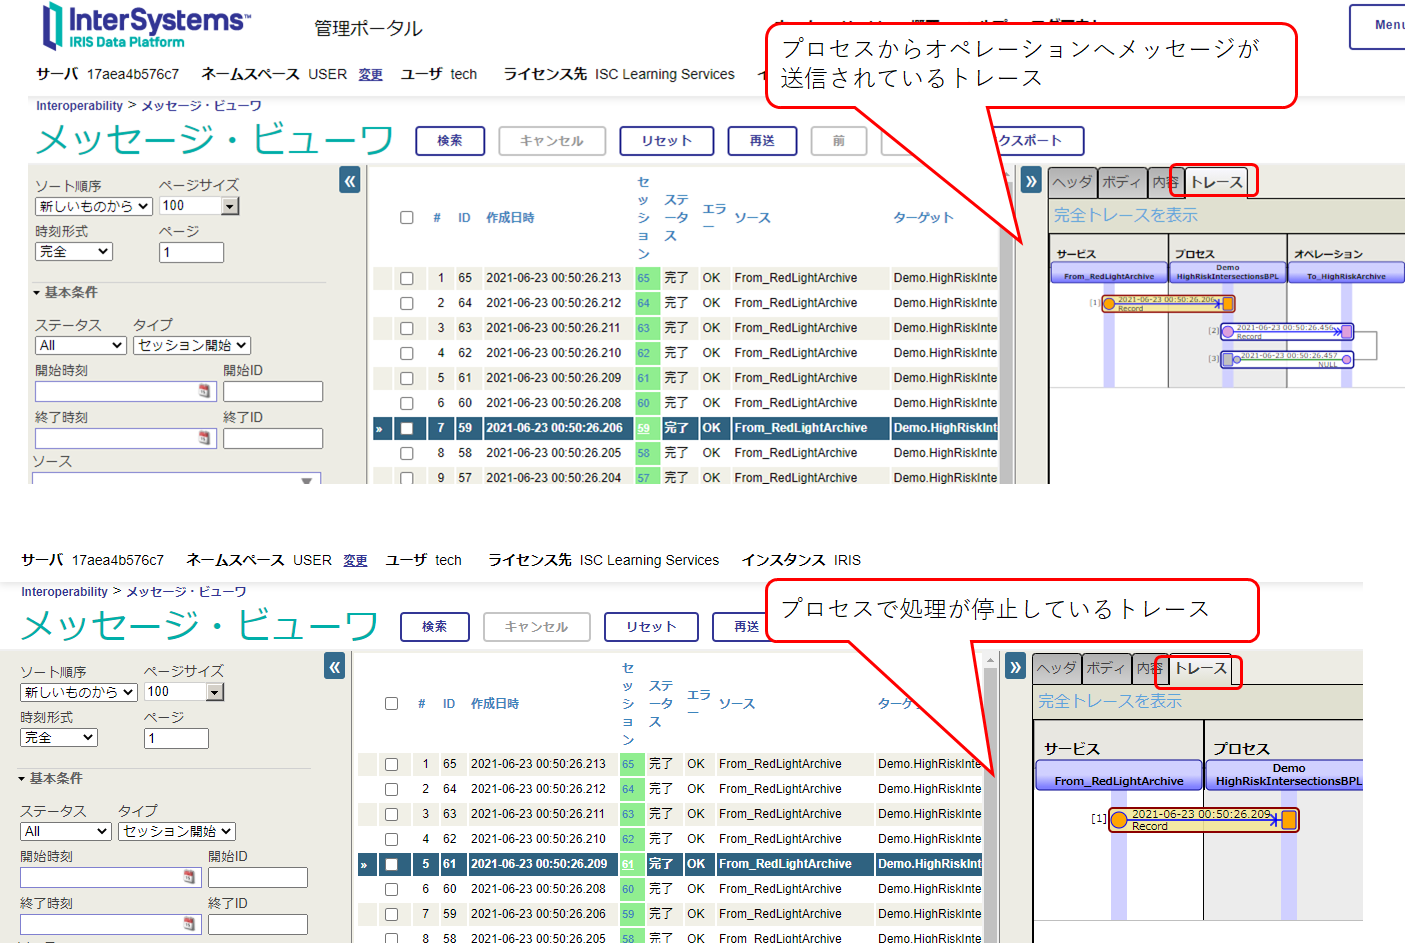This screenshot has width=1405, height=943.
Task: Collapse search panel with « icon in upper view
Action: [x=349, y=181]
